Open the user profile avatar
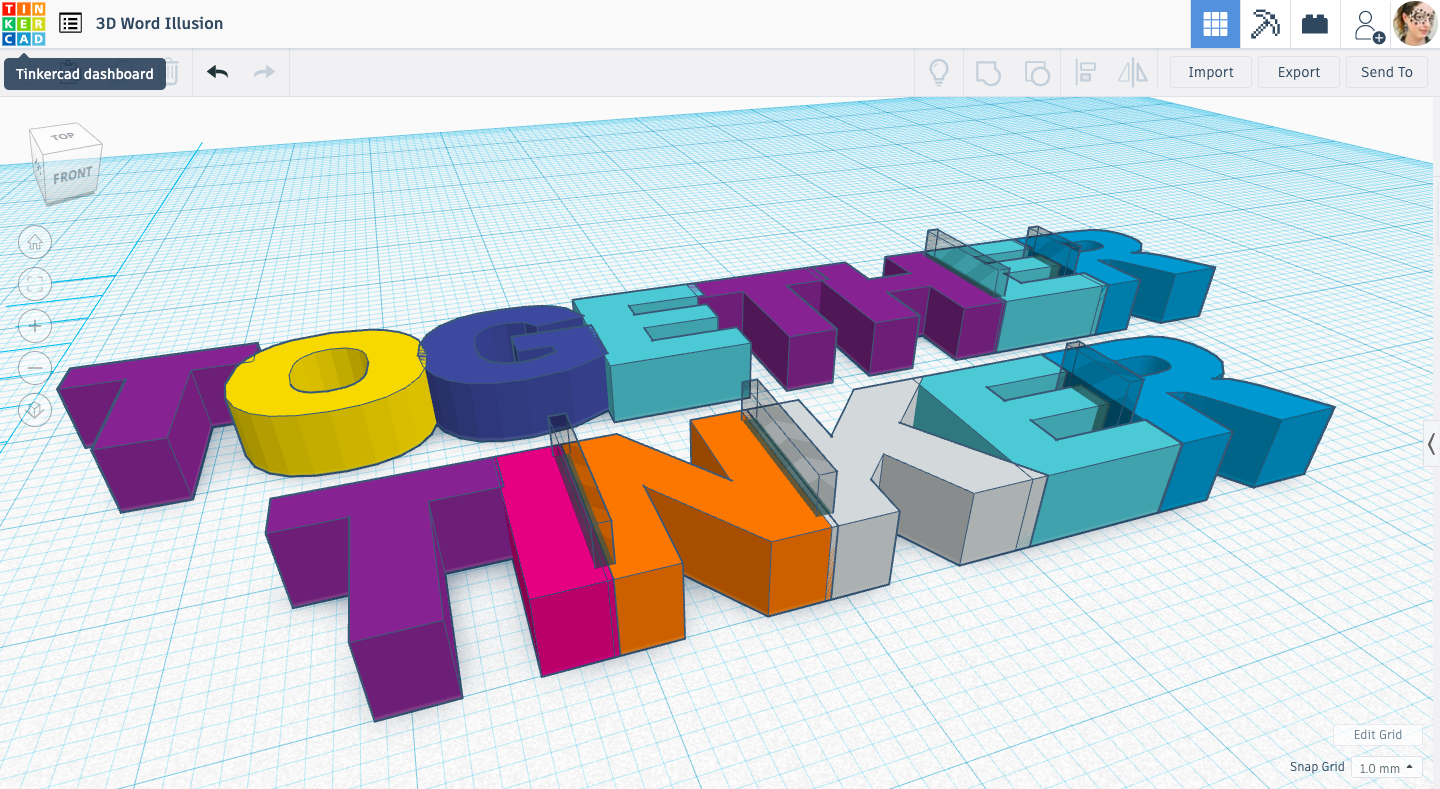Image resolution: width=1440 pixels, height=789 pixels. point(1416,23)
